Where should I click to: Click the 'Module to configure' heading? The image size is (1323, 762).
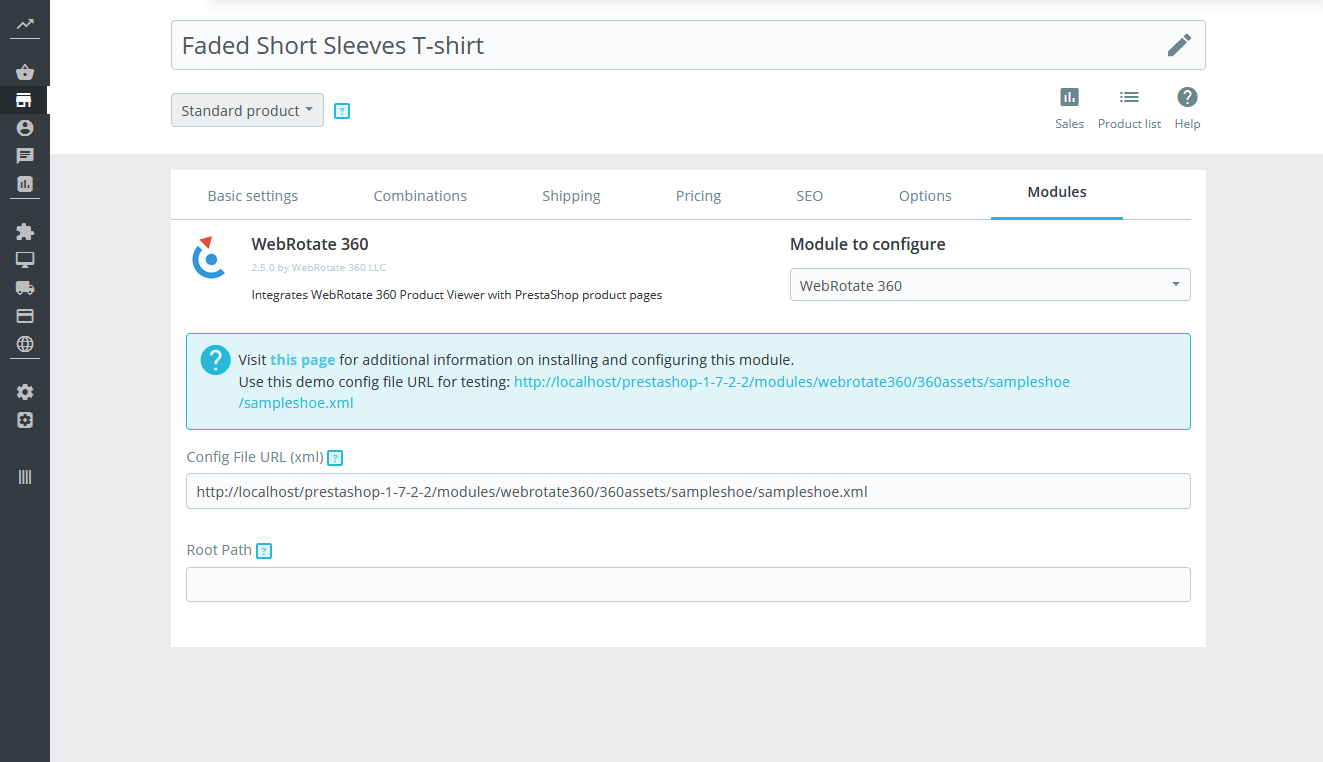(x=867, y=244)
